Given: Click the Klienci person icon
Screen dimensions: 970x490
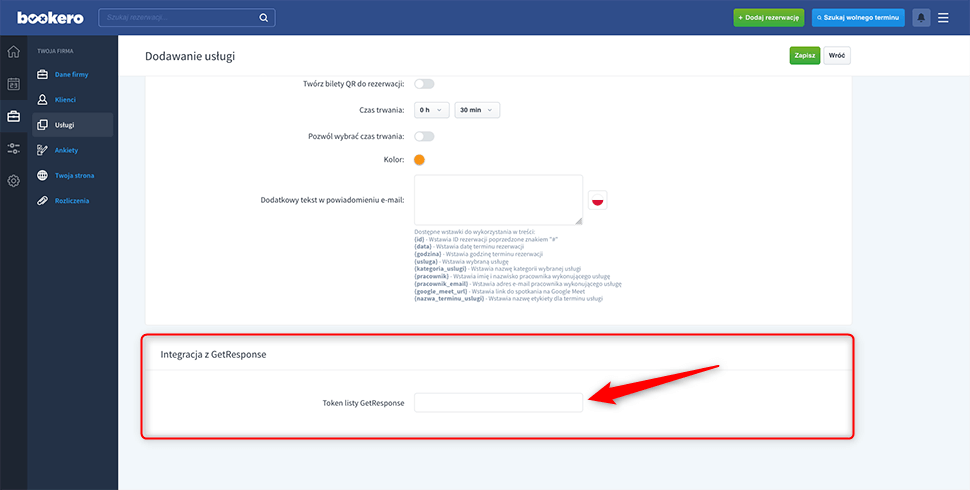Looking at the screenshot, I should [x=43, y=100].
